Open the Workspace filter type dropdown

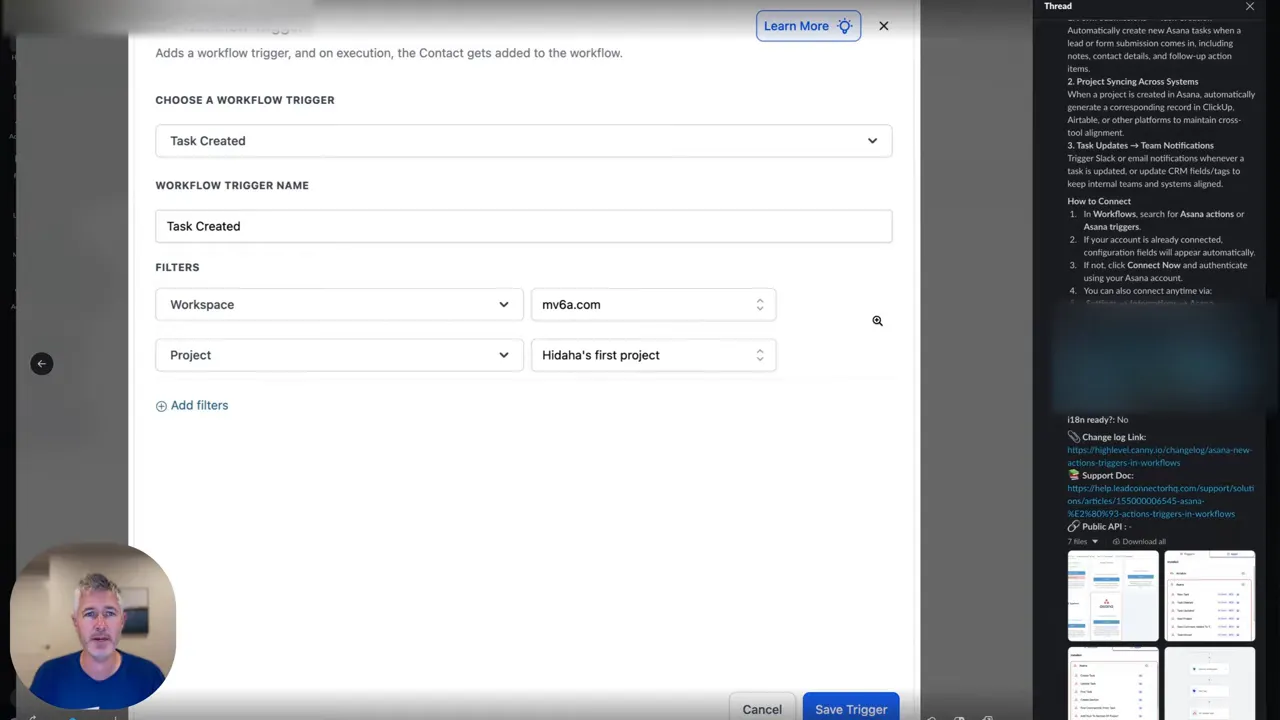click(x=339, y=305)
